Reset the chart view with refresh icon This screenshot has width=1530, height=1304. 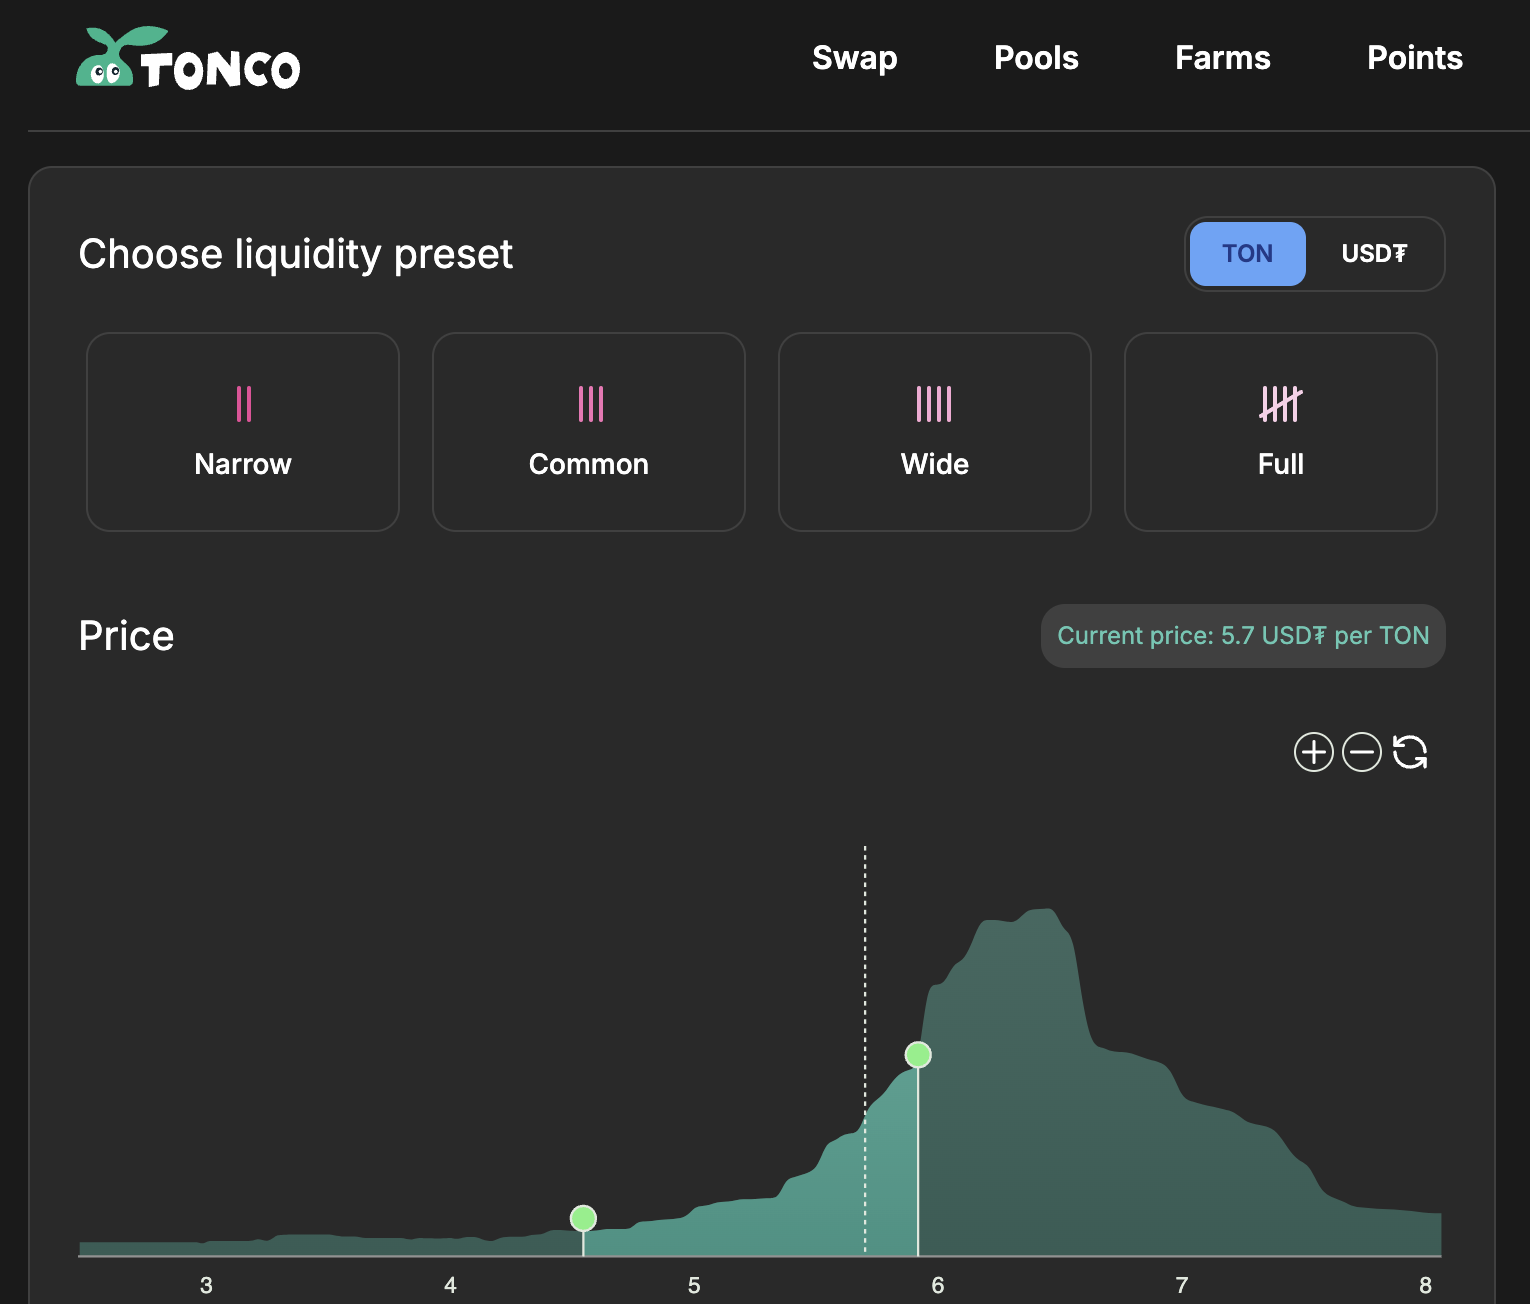click(1410, 752)
